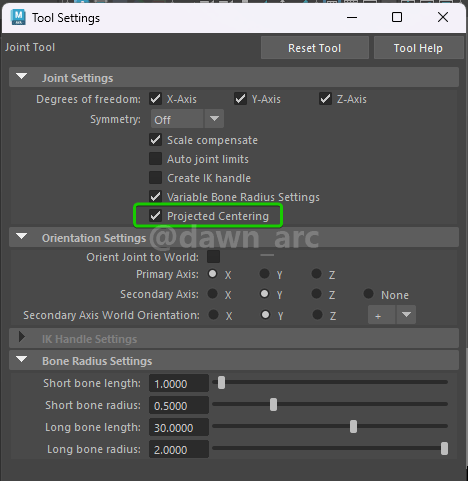The height and width of the screenshot is (481, 468).
Task: Maximize the Tool Settings window
Action: tap(397, 17)
